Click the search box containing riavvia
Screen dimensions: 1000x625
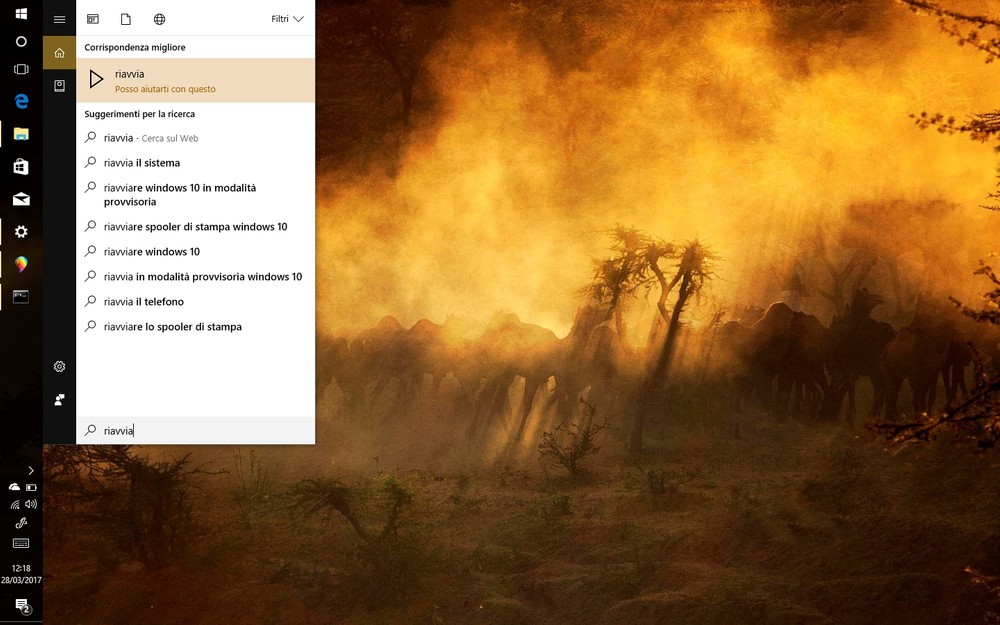pyautogui.click(x=195, y=430)
